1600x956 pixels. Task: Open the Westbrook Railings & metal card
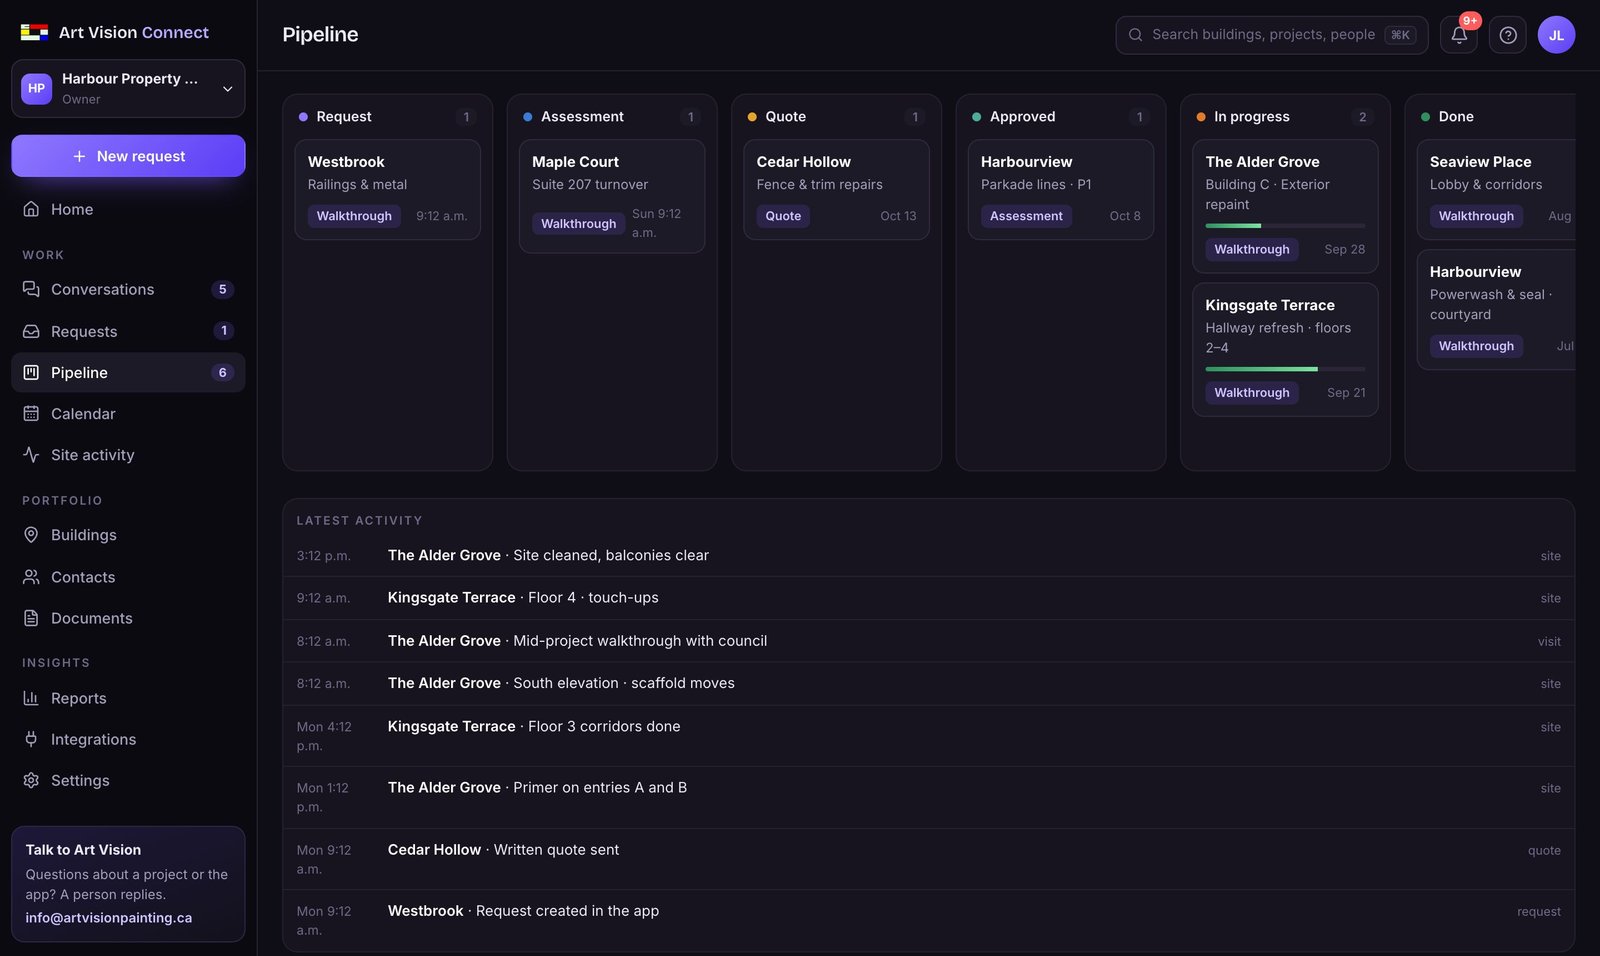coord(387,190)
